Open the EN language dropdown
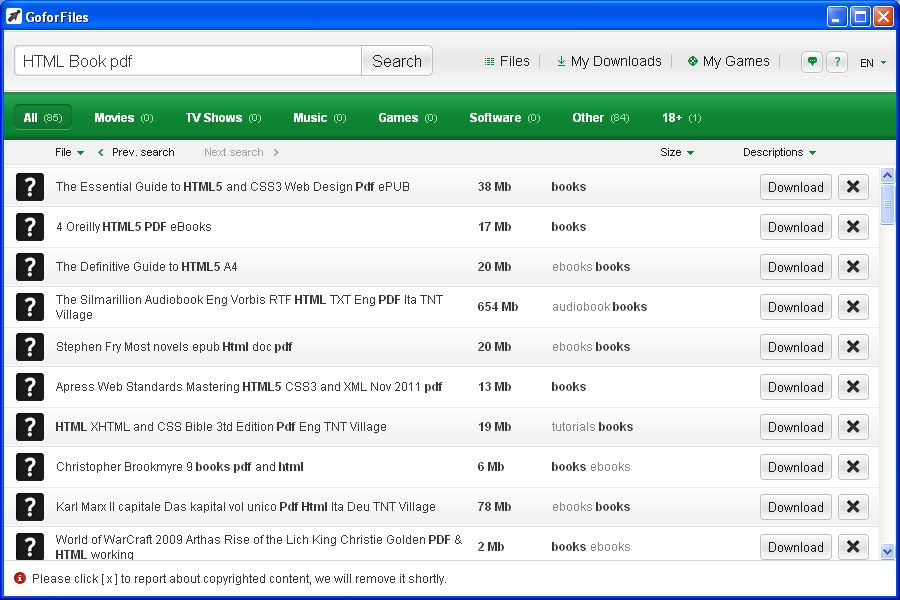900x600 pixels. [873, 63]
